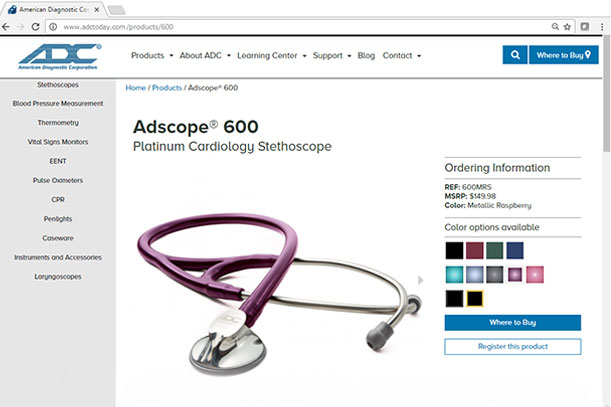Click the Products breadcrumb link
The image size is (611, 407).
pyautogui.click(x=167, y=88)
